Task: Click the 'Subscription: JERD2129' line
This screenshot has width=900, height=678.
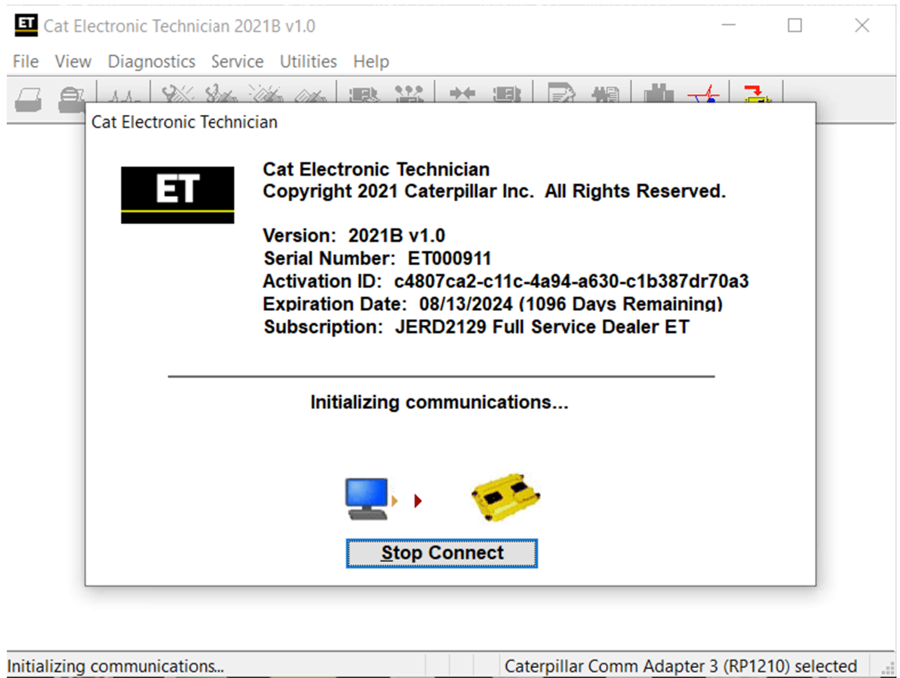Action: pyautogui.click(x=476, y=327)
